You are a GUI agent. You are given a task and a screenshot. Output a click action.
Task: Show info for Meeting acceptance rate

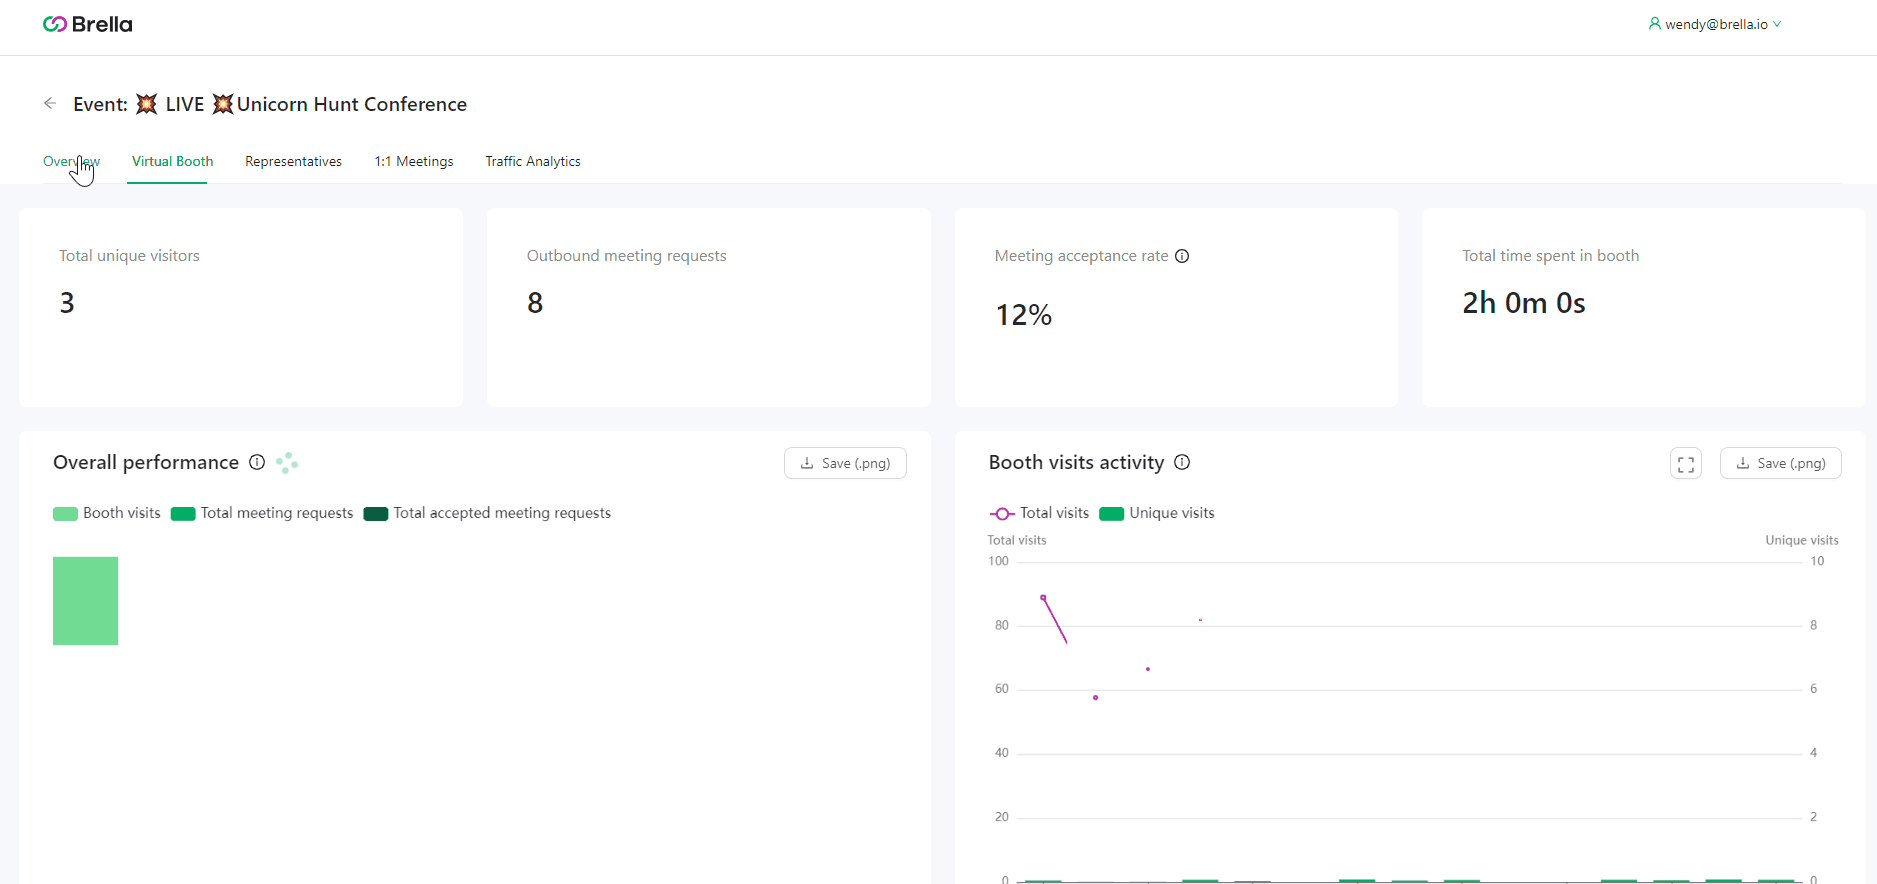point(1182,256)
